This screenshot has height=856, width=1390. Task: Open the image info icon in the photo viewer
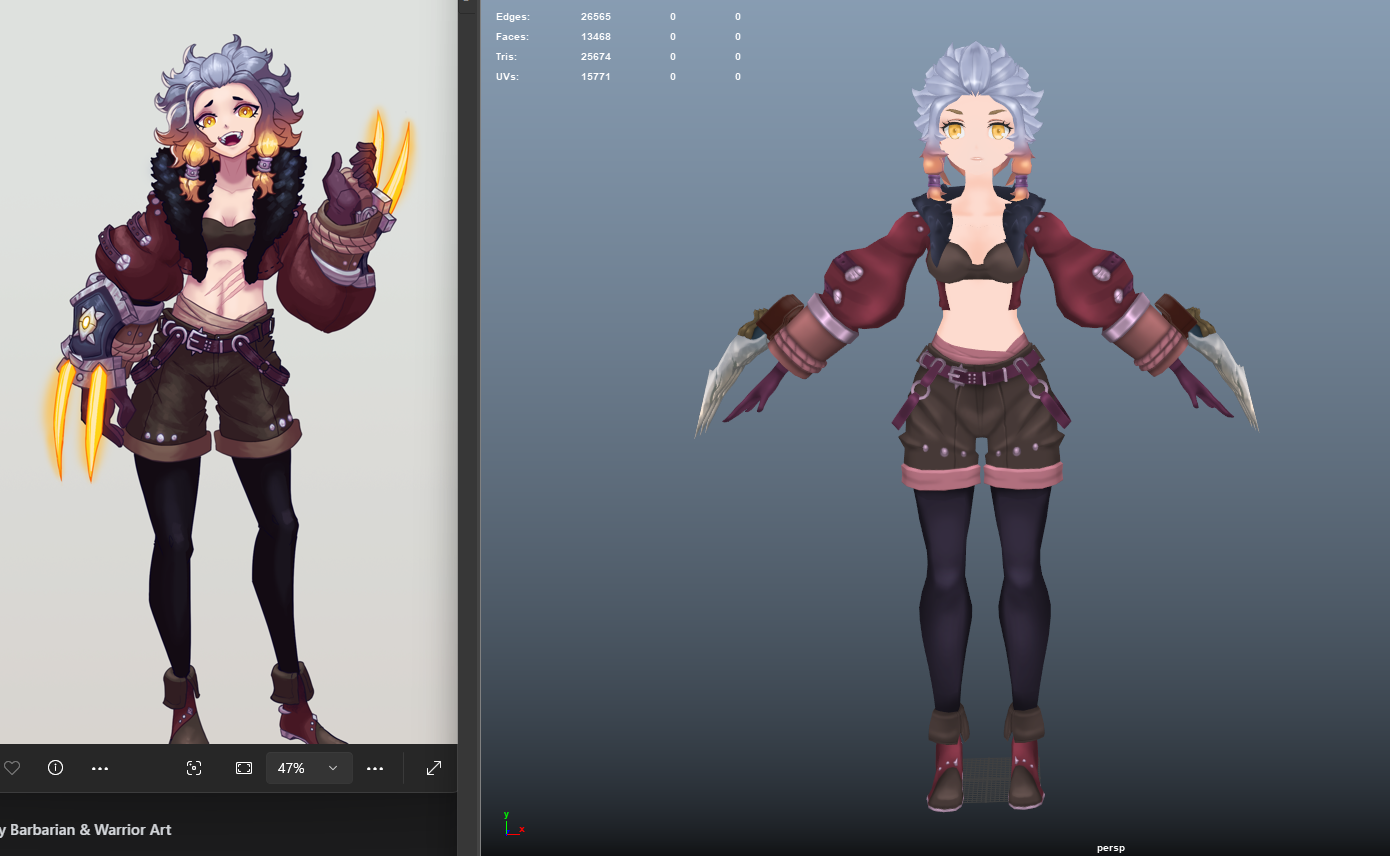56,768
